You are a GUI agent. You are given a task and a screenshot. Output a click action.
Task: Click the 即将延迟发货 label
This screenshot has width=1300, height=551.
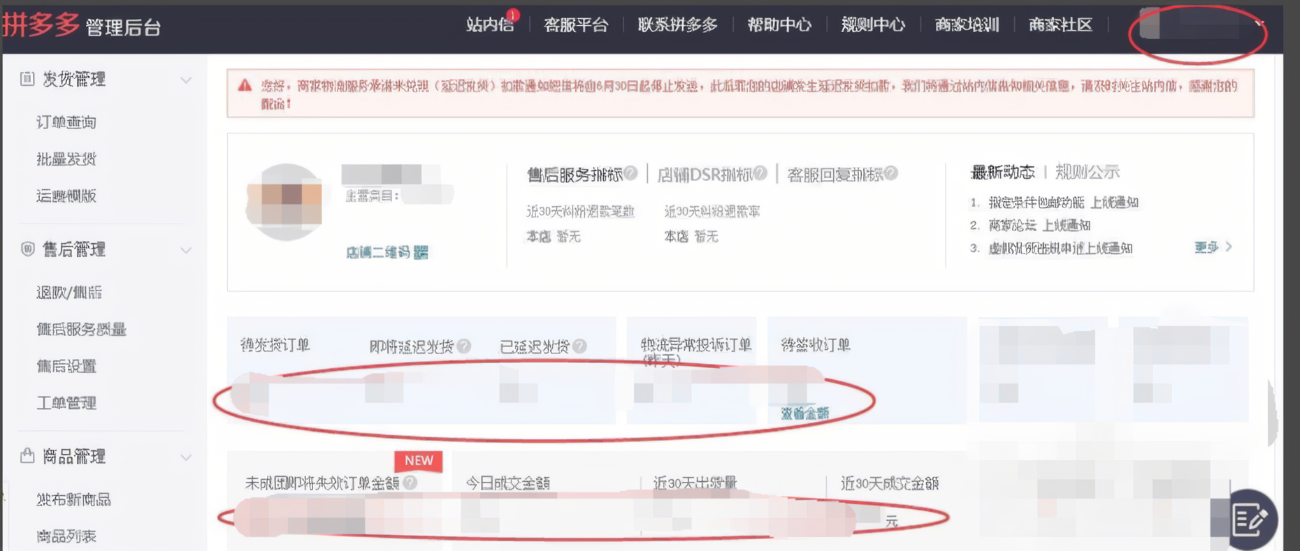coord(411,347)
